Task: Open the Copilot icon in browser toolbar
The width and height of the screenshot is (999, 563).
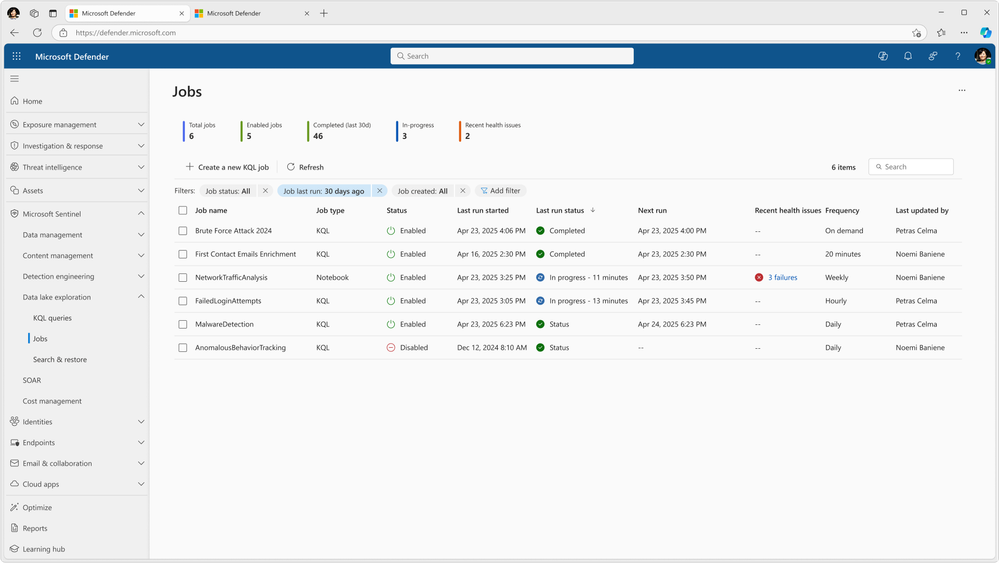Action: pyautogui.click(x=986, y=32)
